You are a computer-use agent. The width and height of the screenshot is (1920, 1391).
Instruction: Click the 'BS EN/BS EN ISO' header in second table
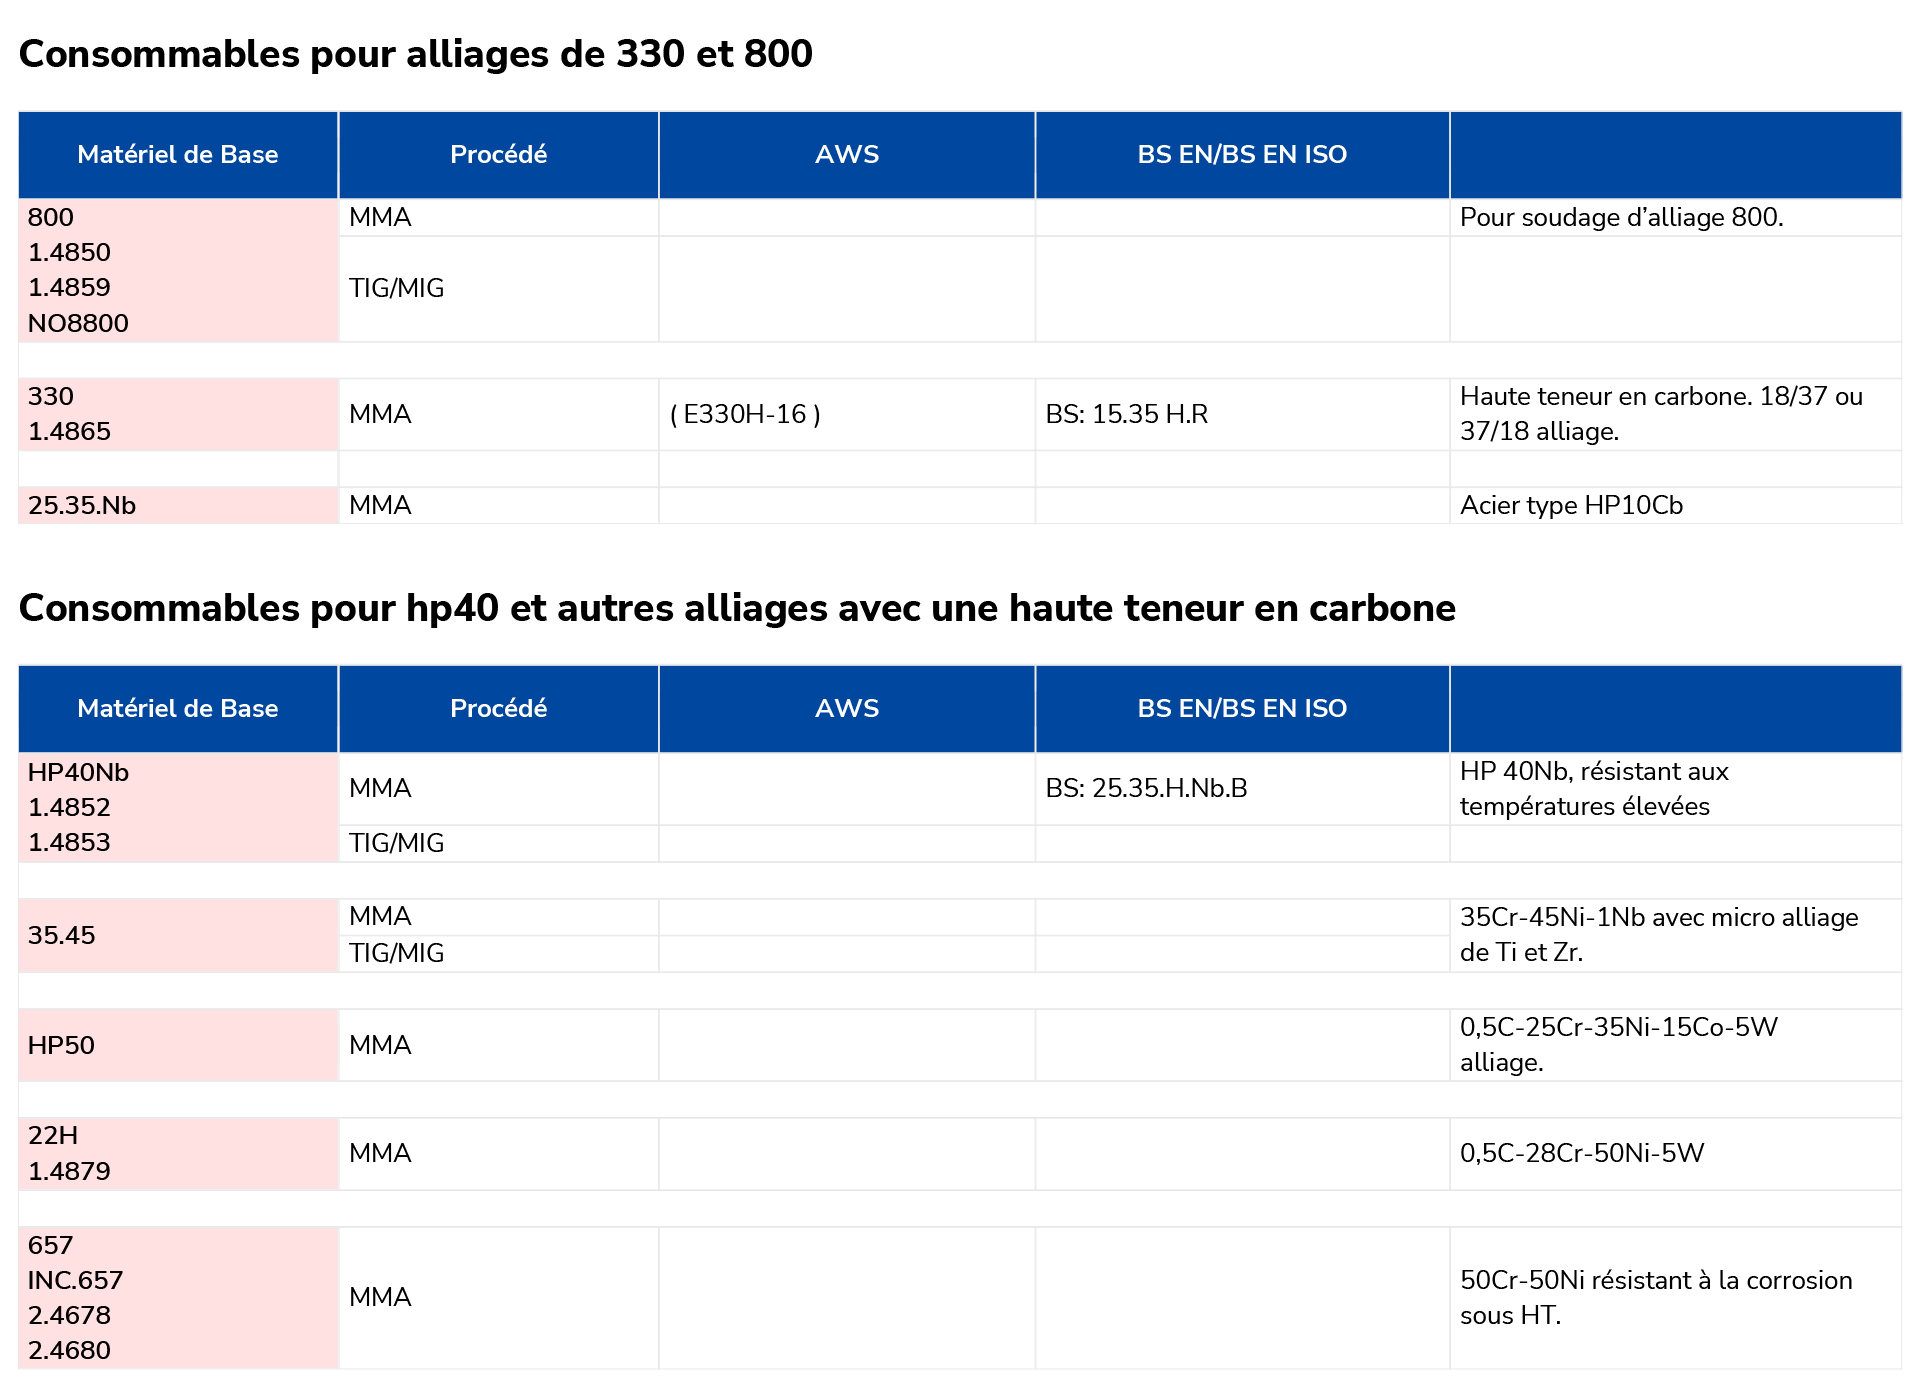coord(1242,709)
